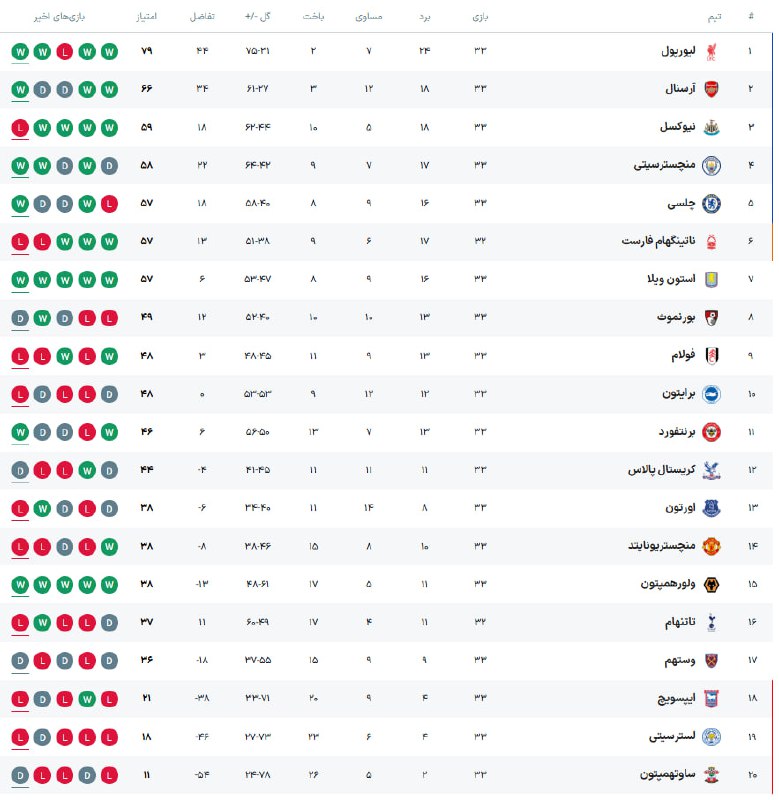Click the Wolverhampton wolf logo

pos(711,584)
